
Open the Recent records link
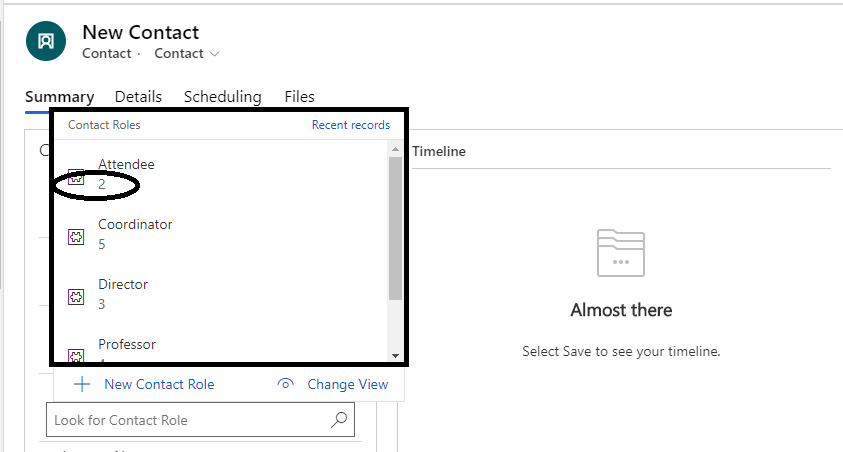(x=350, y=125)
